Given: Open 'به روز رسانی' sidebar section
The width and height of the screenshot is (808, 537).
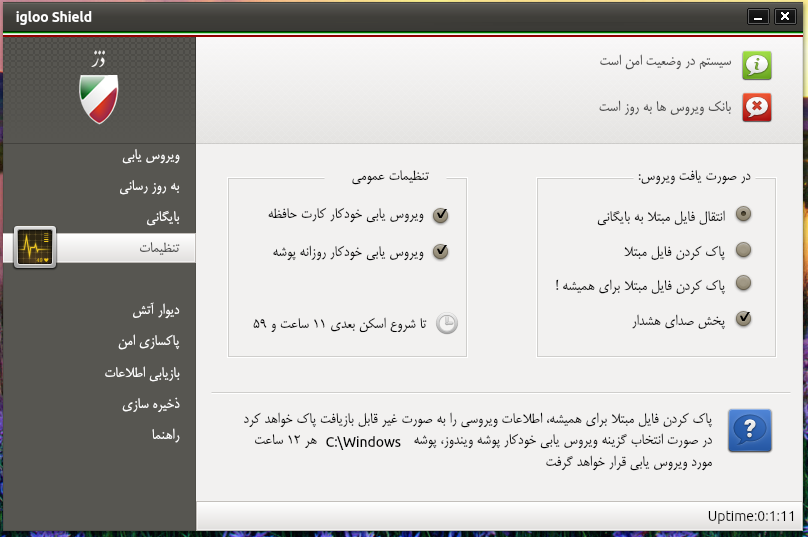Looking at the screenshot, I should [149, 187].
